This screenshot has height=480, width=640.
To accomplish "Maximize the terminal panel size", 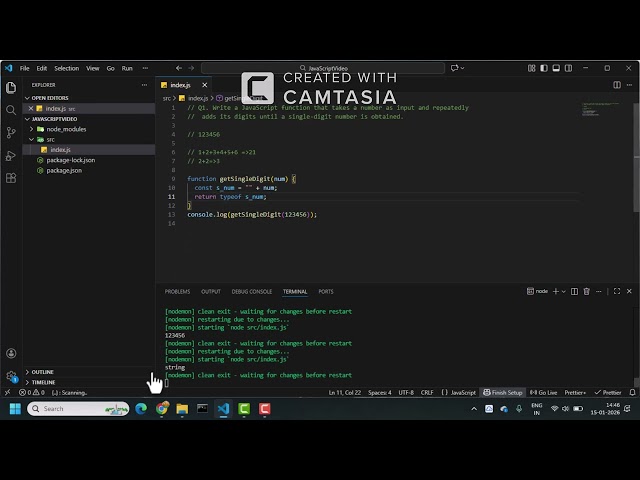I will click(x=617, y=291).
